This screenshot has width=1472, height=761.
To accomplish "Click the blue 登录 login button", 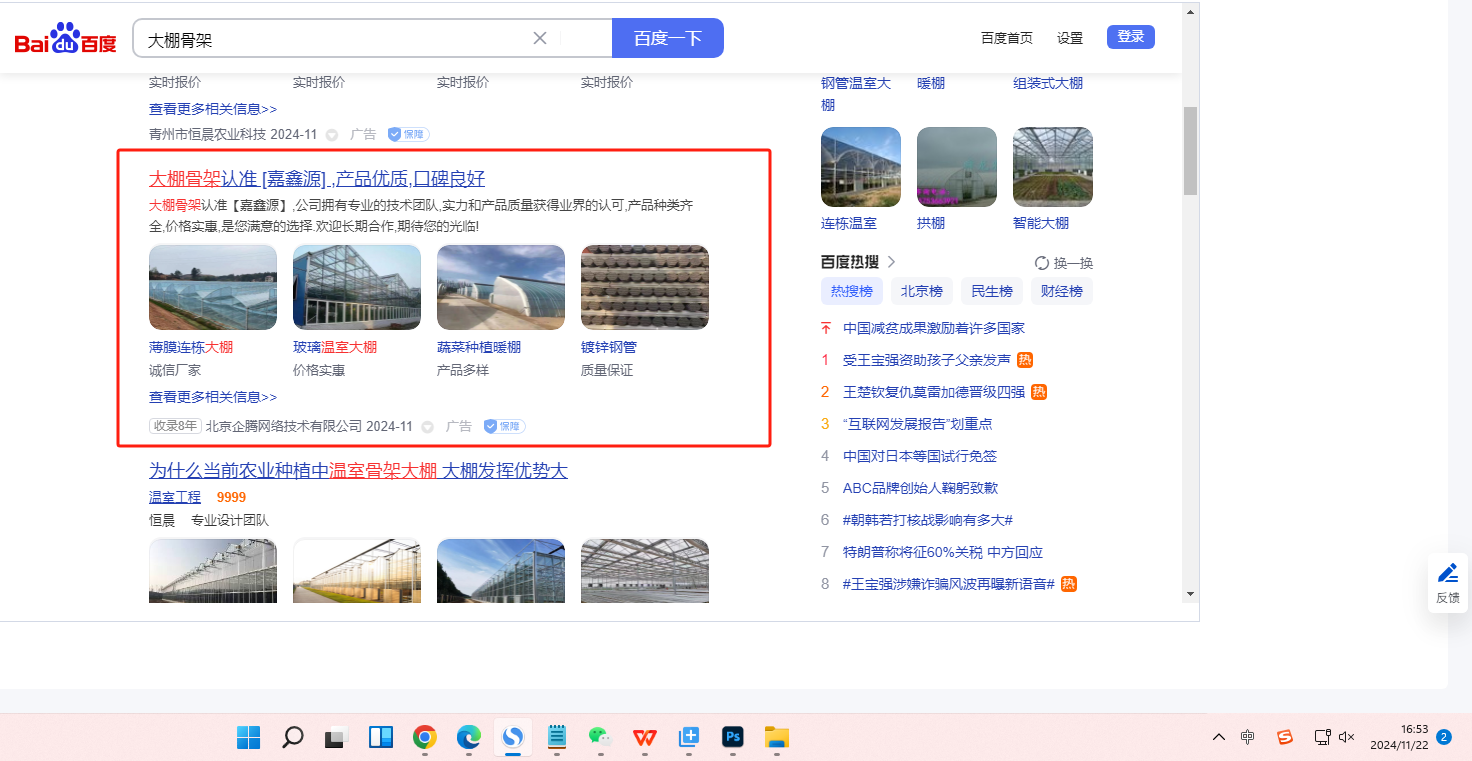I will point(1130,37).
